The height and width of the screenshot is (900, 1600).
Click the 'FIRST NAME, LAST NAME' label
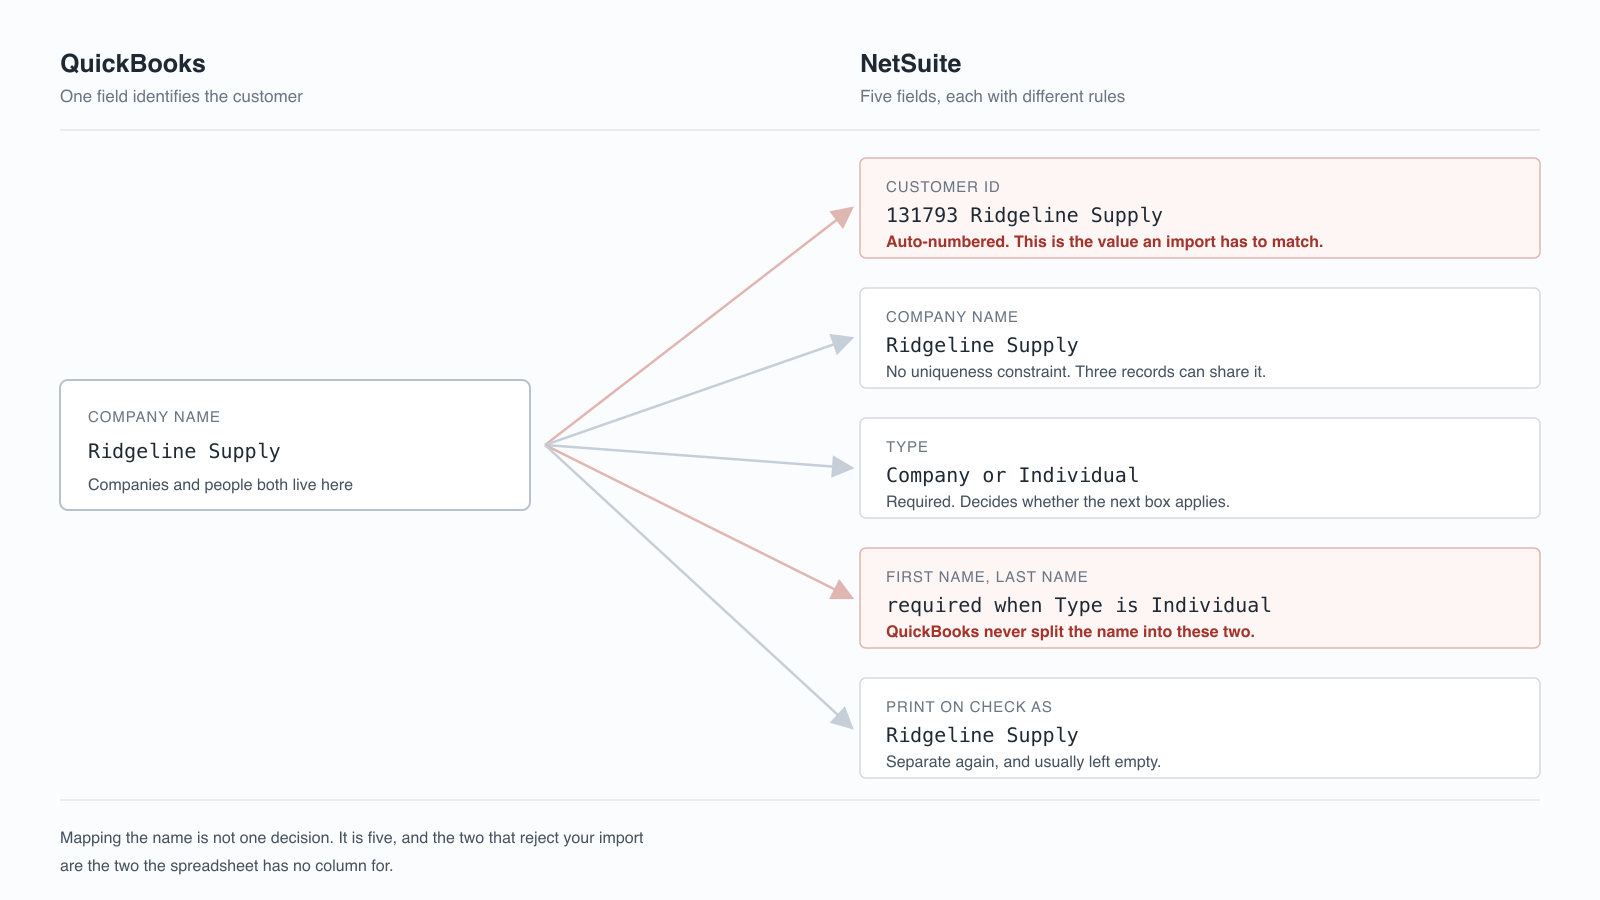[x=987, y=577]
